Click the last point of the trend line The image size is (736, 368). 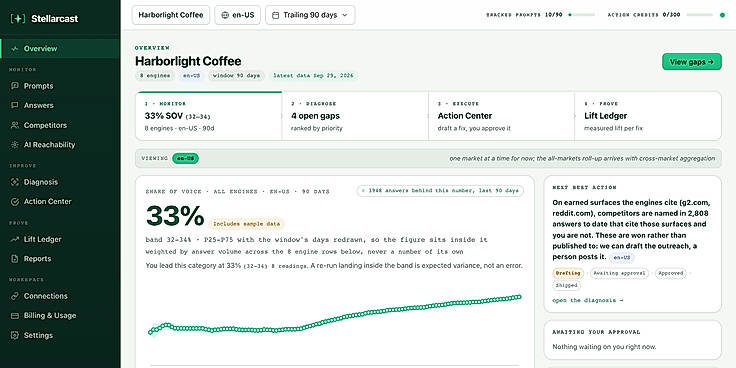(x=519, y=297)
